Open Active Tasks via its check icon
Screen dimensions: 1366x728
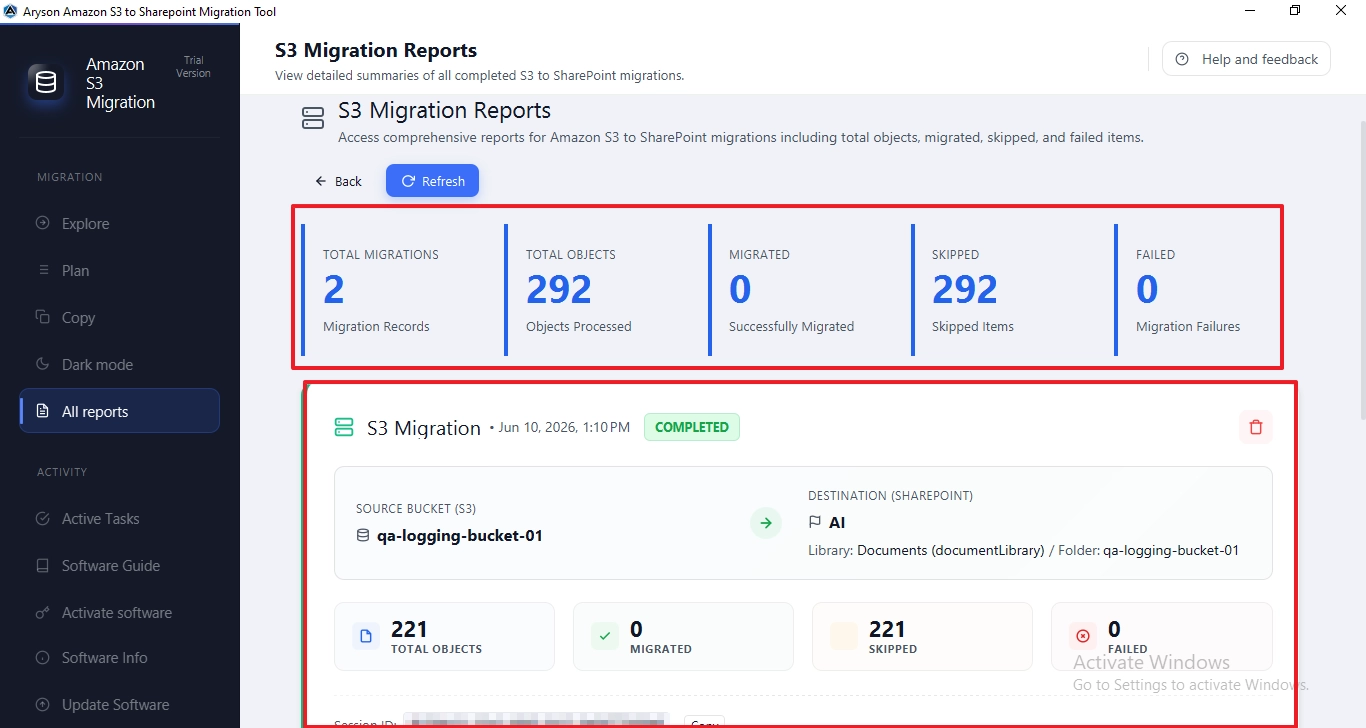[42, 518]
